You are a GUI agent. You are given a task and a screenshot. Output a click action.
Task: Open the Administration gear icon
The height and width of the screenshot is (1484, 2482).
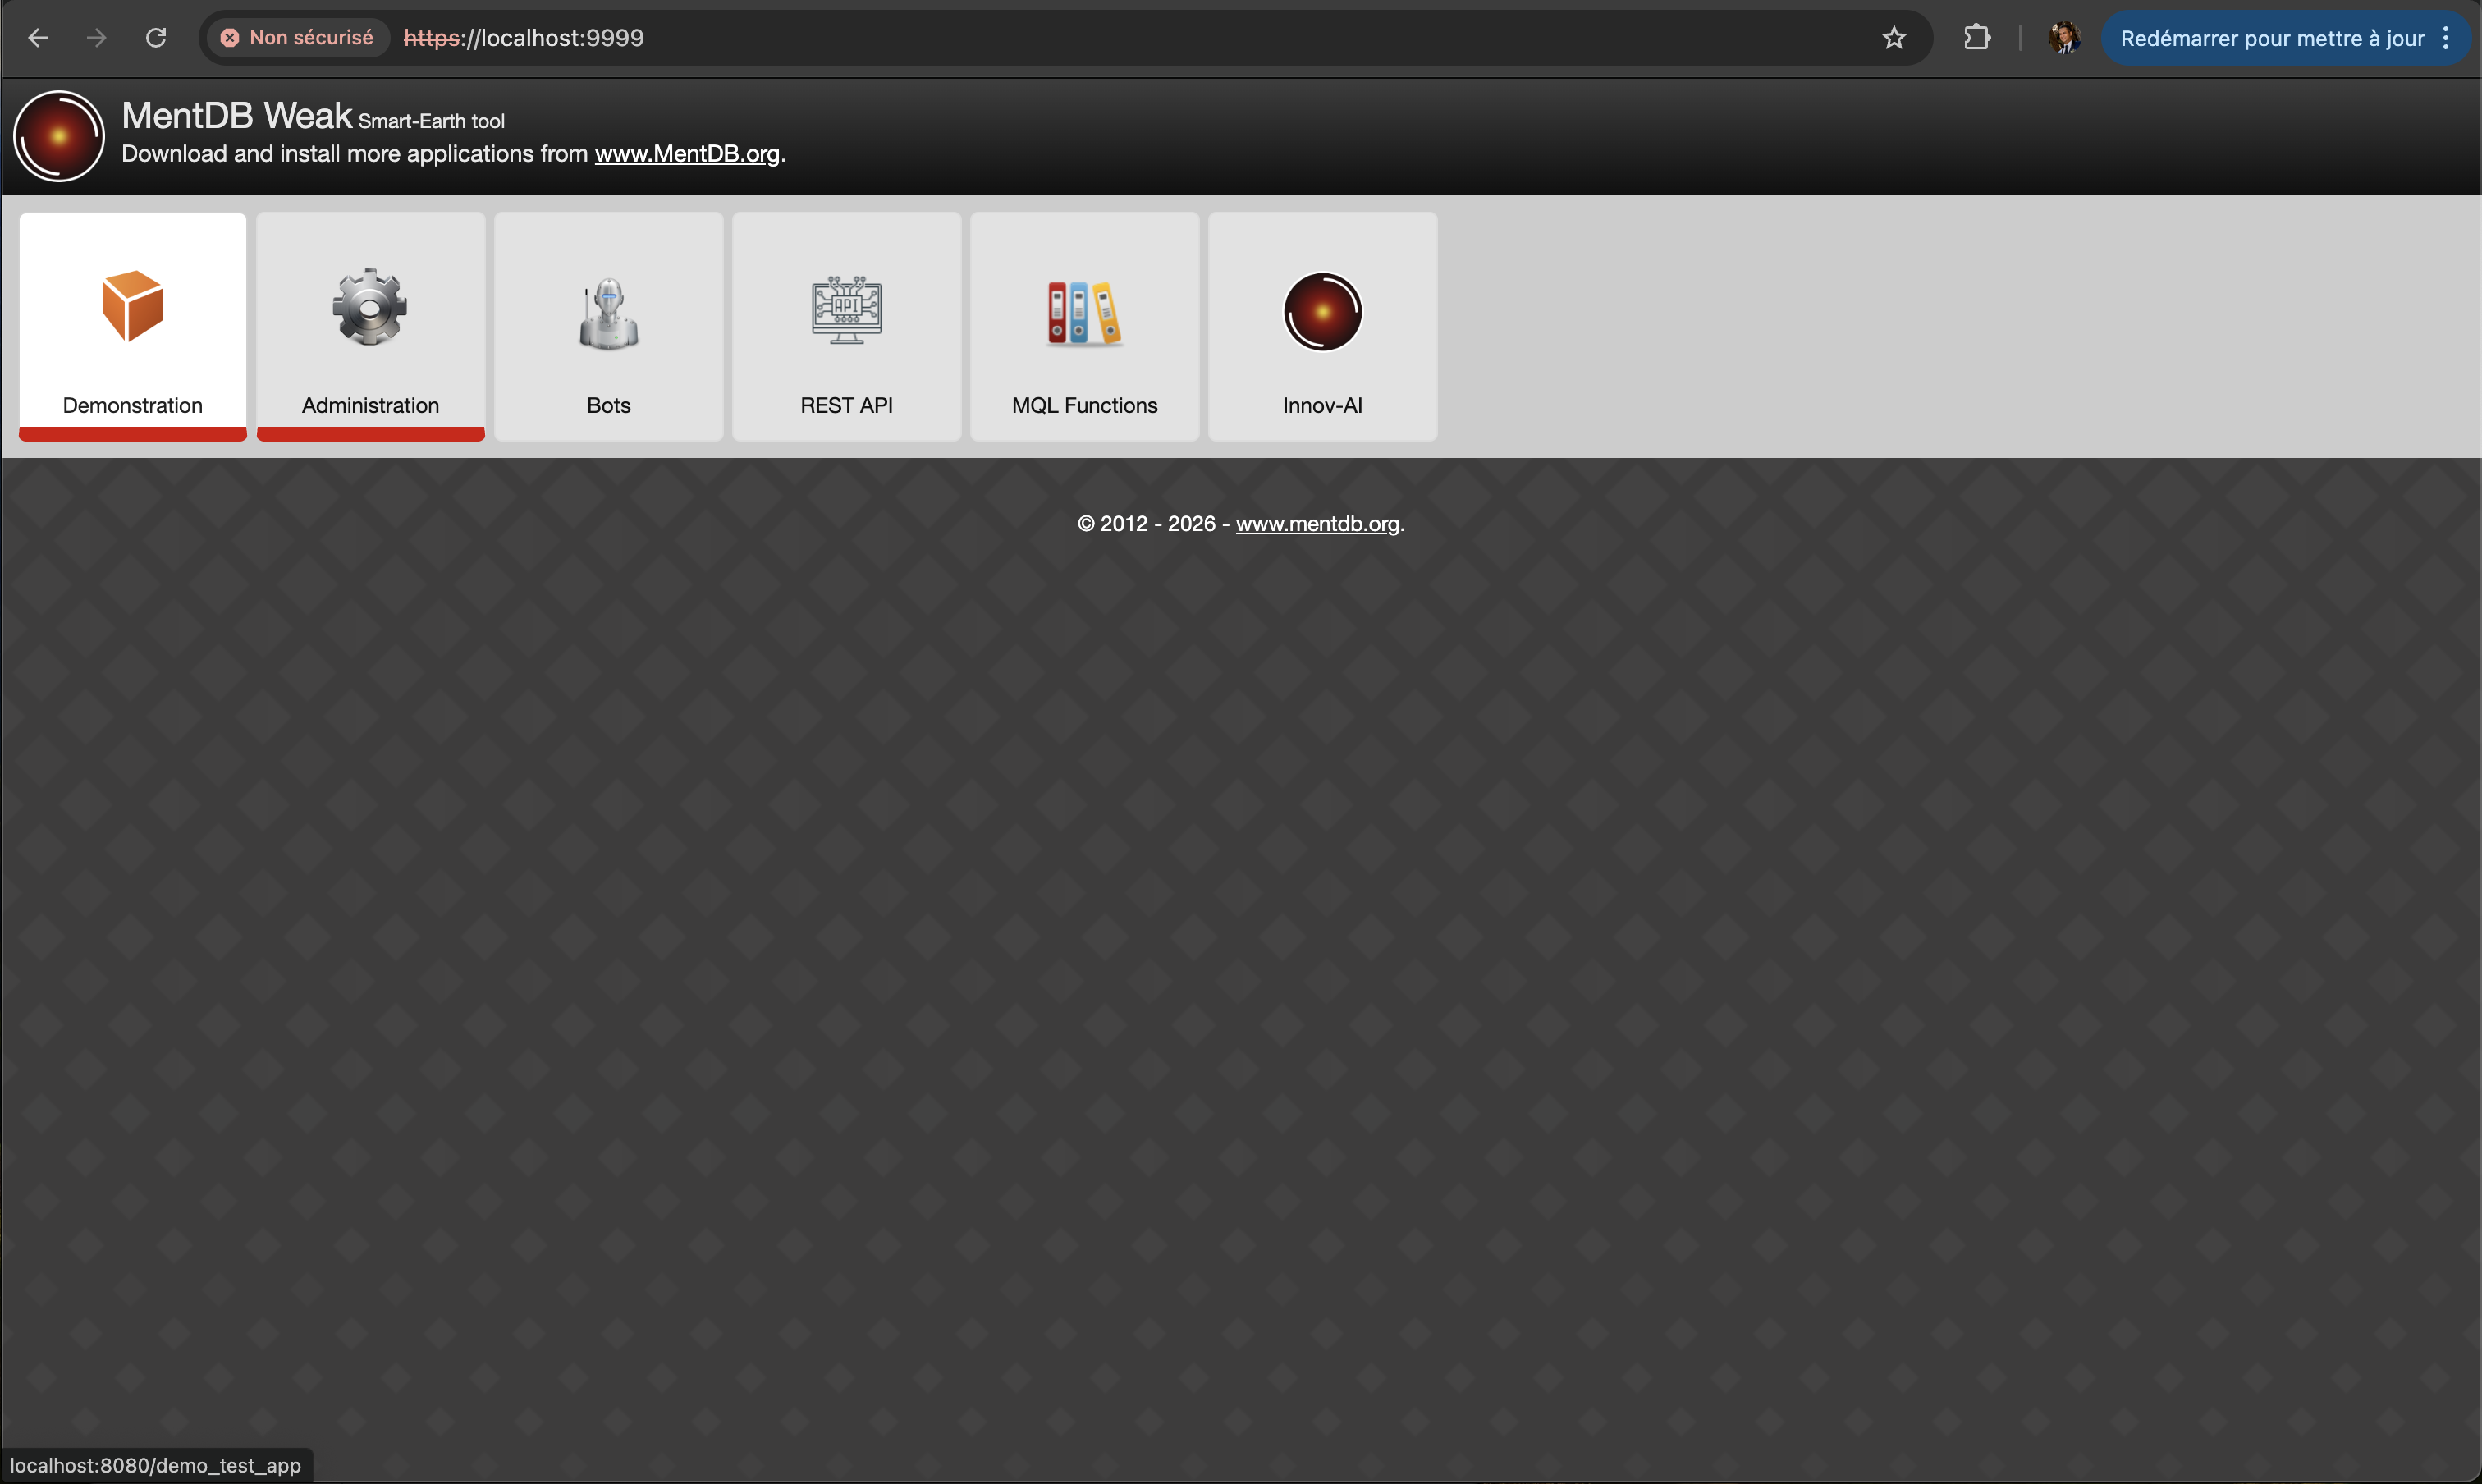coord(370,307)
